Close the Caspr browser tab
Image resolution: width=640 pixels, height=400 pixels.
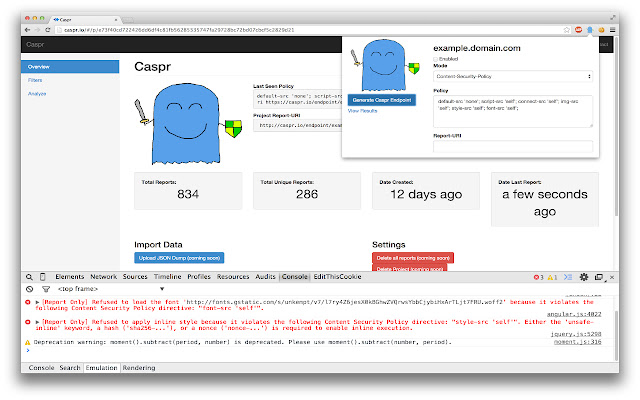coord(116,20)
